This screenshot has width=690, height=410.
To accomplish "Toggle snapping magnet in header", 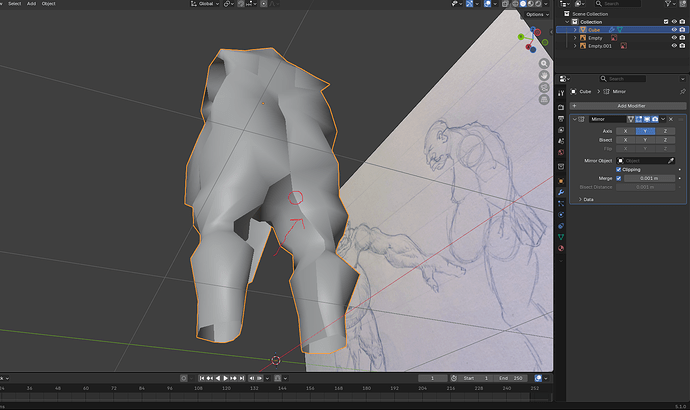I will pyautogui.click(x=241, y=4).
